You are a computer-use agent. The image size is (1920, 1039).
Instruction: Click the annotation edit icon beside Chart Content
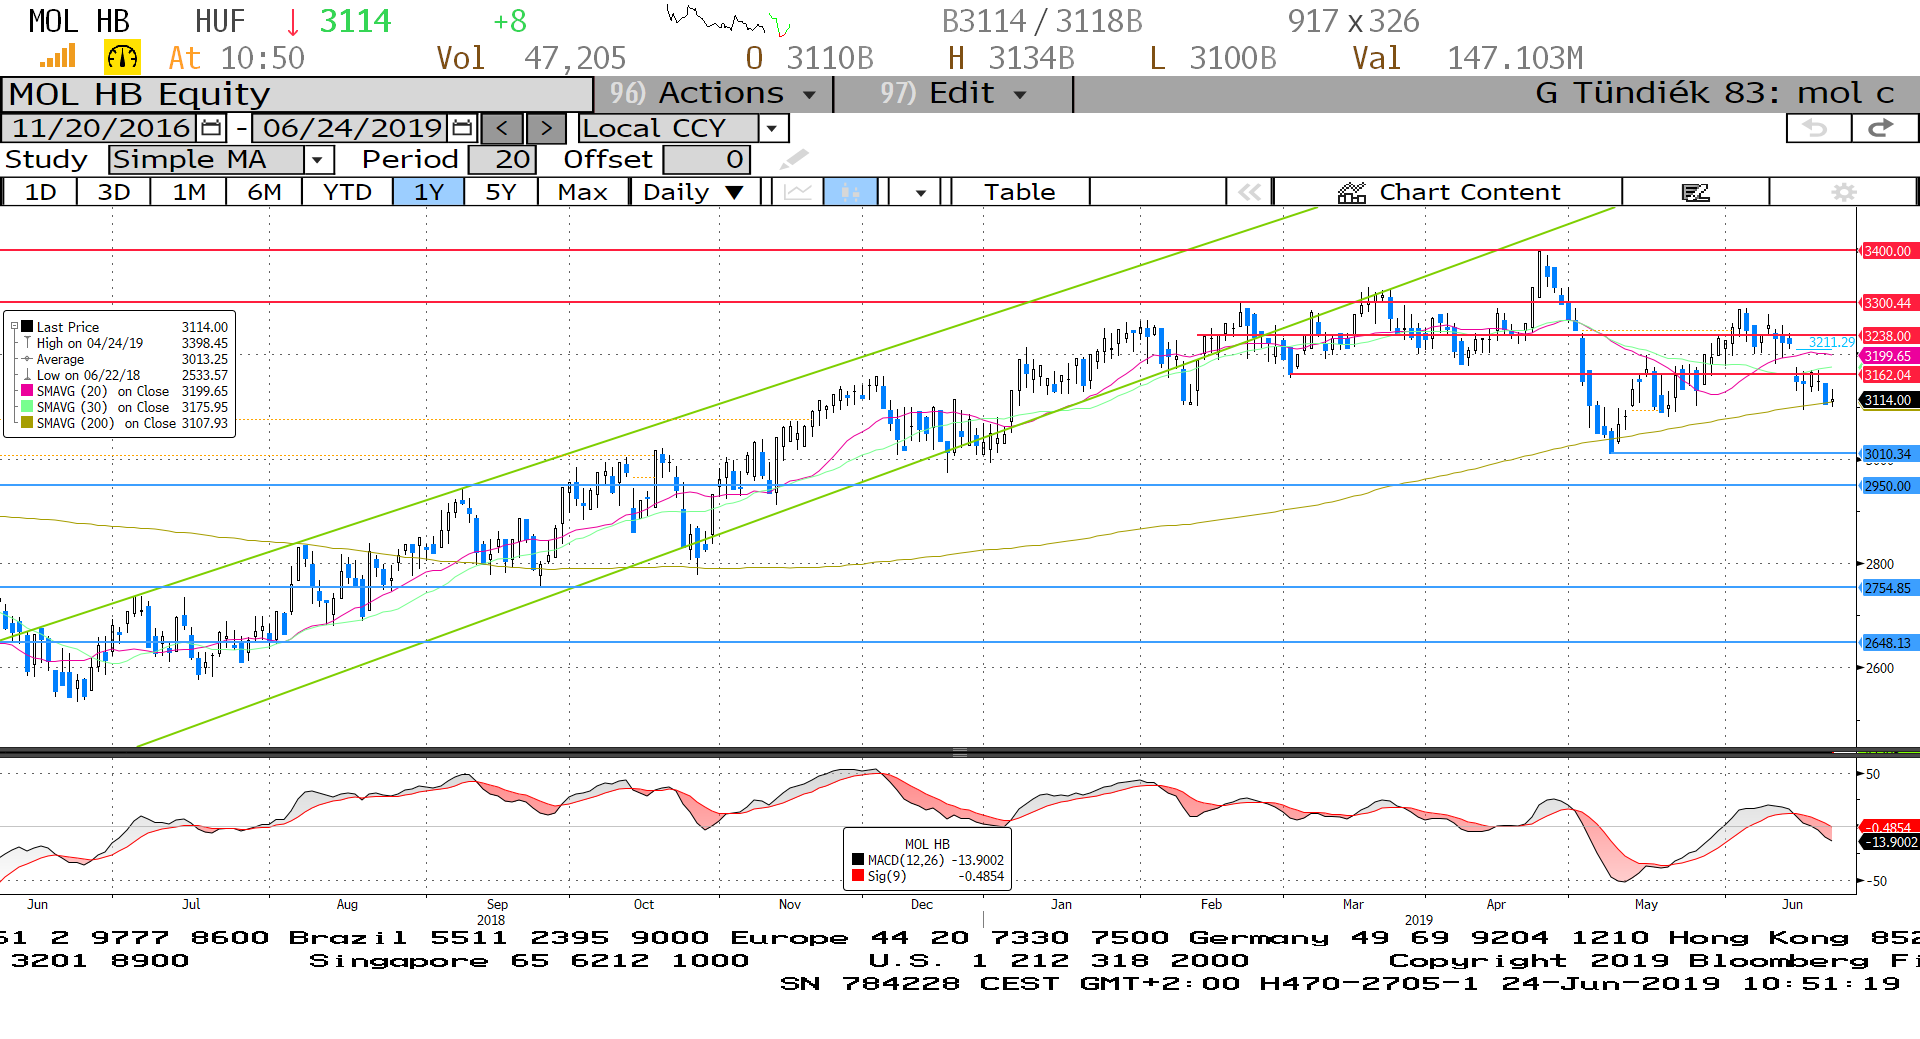(x=1695, y=192)
